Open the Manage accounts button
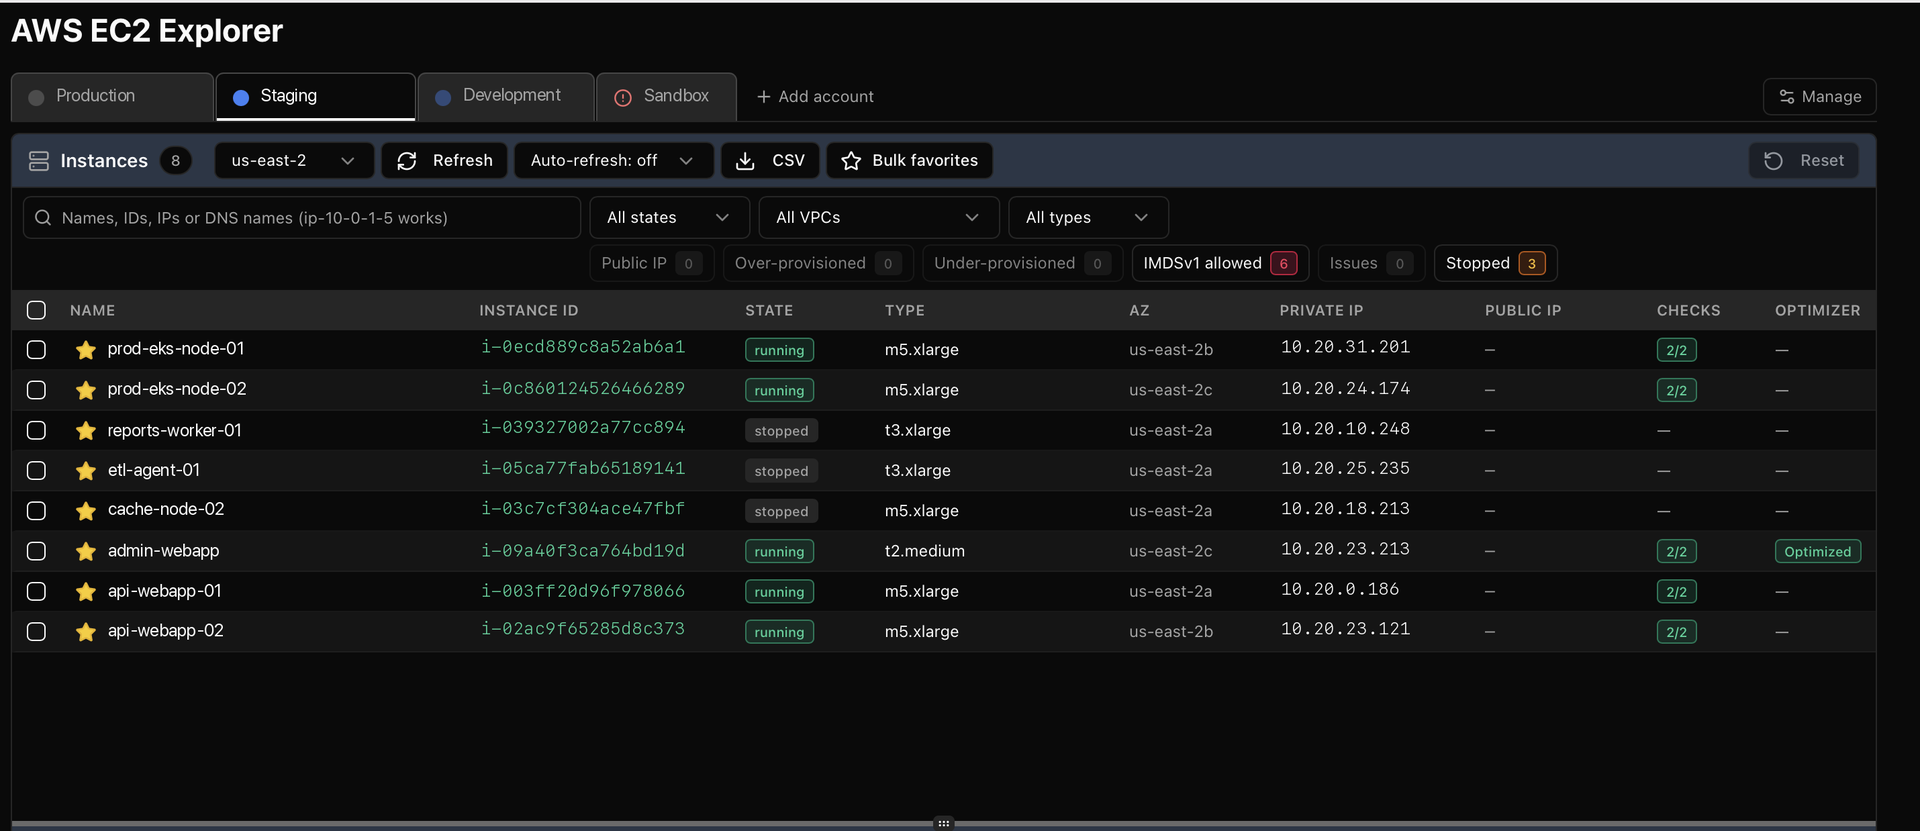The height and width of the screenshot is (831, 1920). (x=1819, y=97)
